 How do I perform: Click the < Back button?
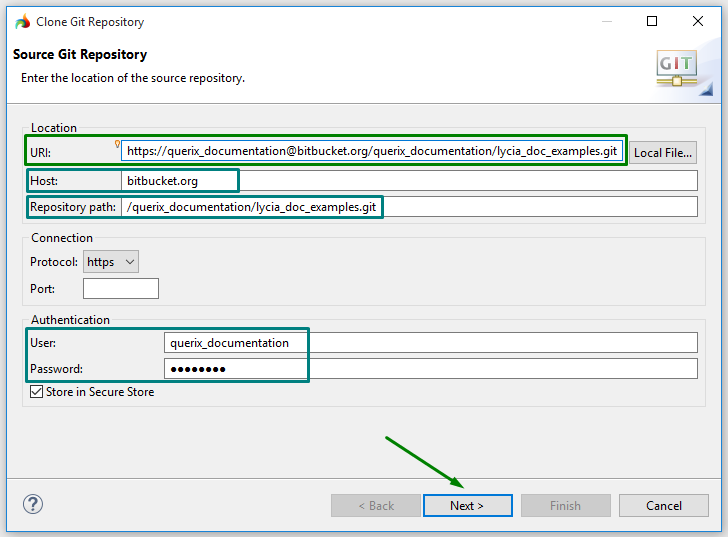tap(376, 506)
